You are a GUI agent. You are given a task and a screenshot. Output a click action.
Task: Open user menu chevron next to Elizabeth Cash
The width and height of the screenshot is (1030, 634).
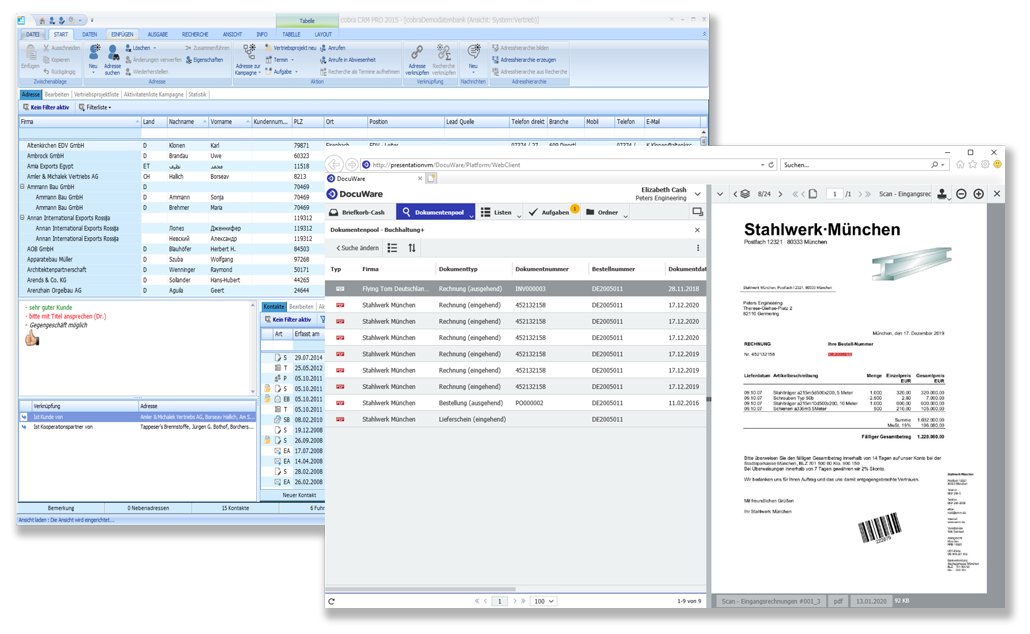698,194
